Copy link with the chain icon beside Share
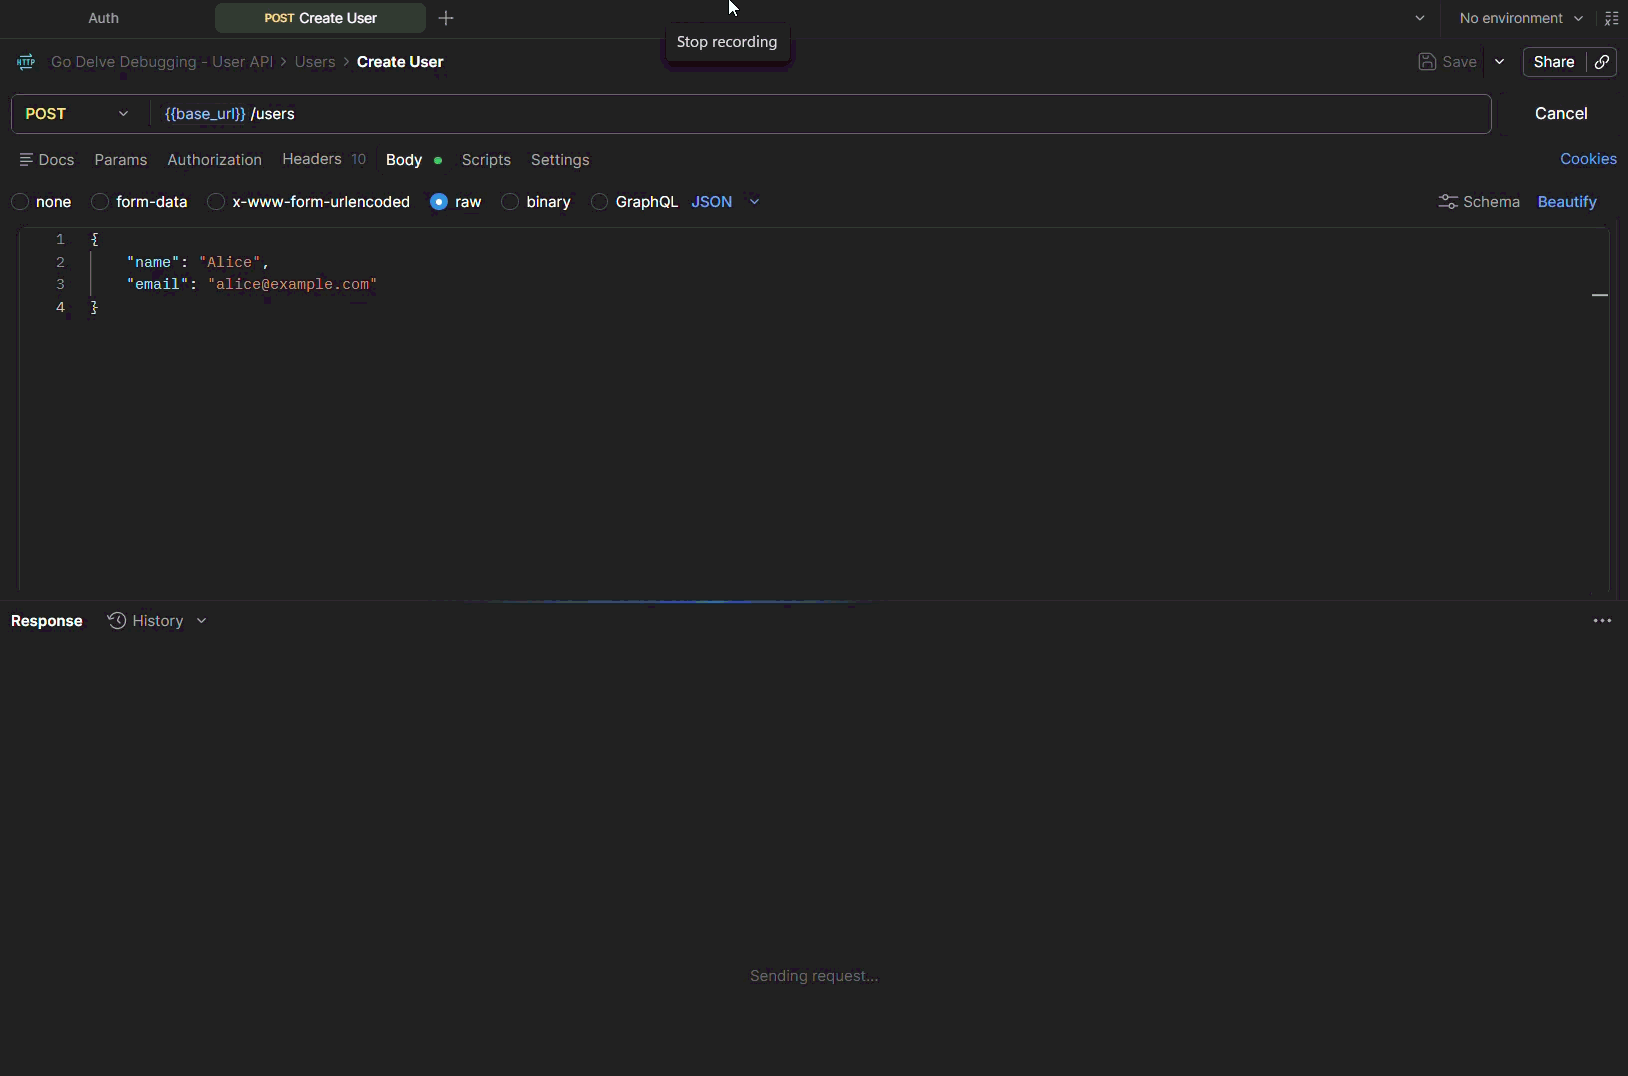Image resolution: width=1628 pixels, height=1076 pixels. 1602,62
